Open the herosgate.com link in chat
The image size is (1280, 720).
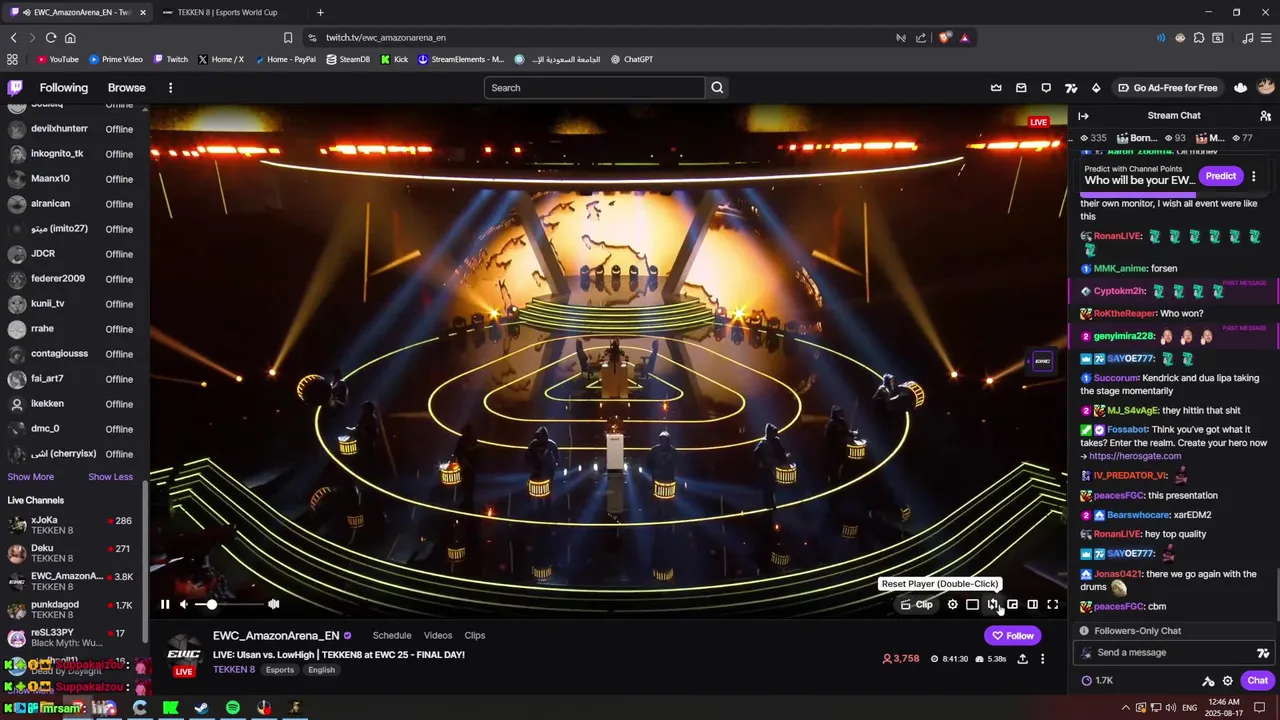click(x=1135, y=456)
